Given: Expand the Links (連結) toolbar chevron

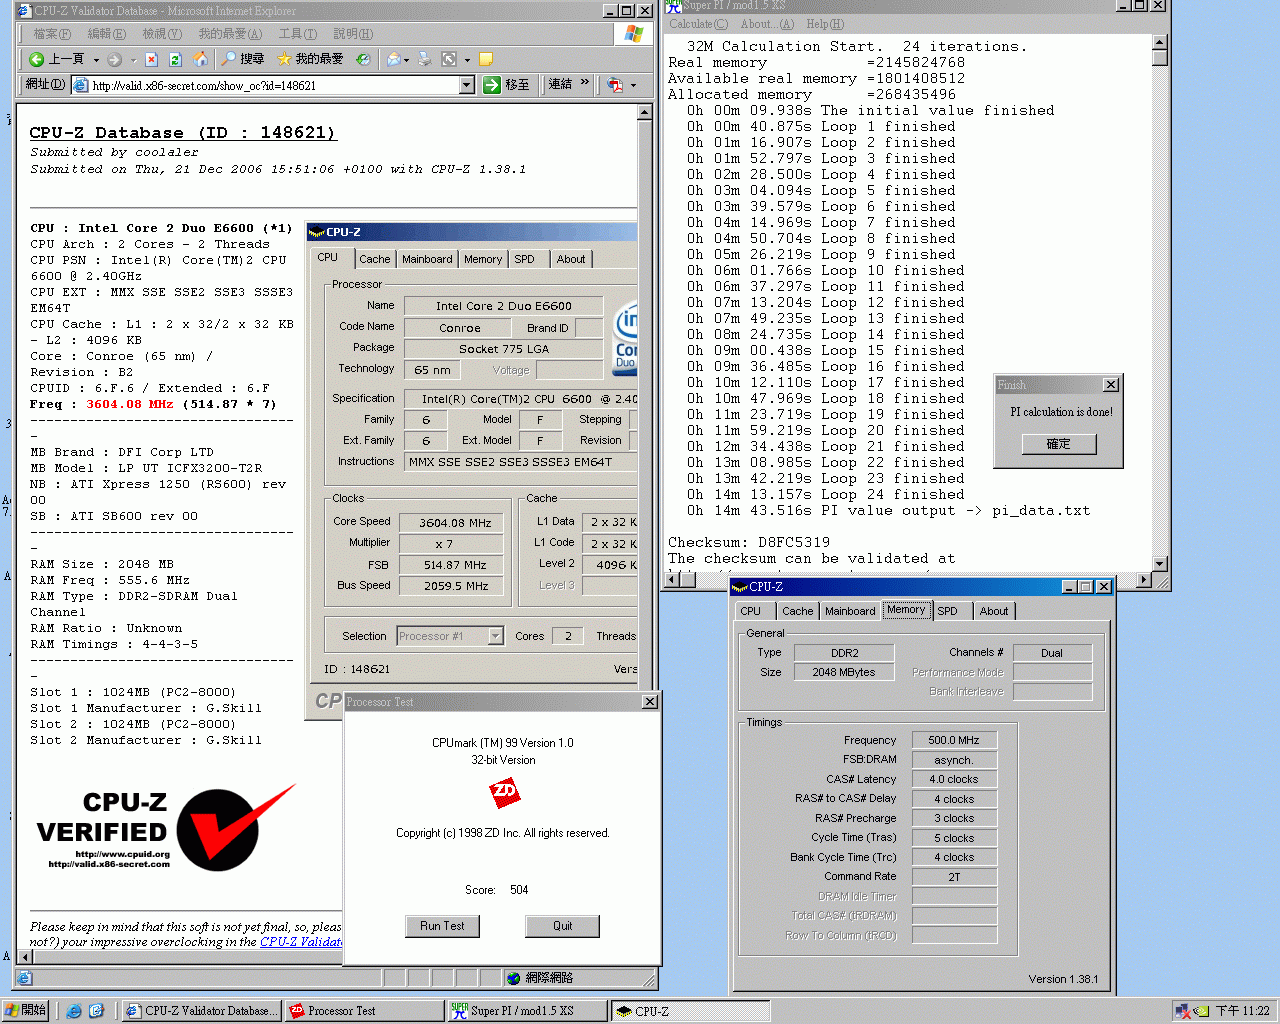Looking at the screenshot, I should [585, 83].
